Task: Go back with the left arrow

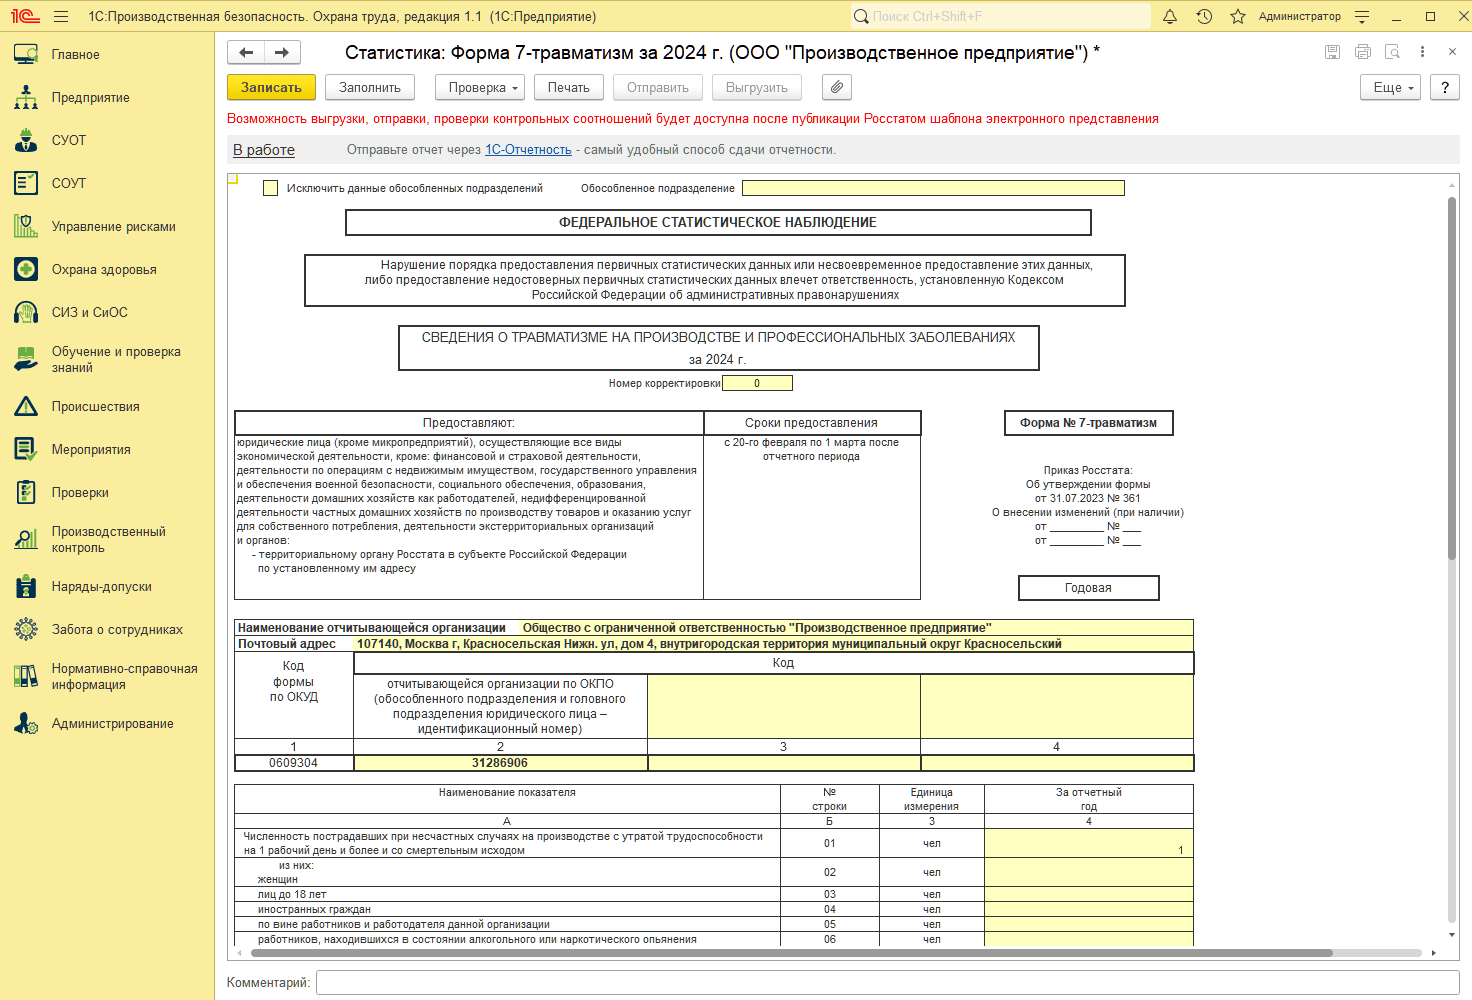Action: pyautogui.click(x=246, y=53)
